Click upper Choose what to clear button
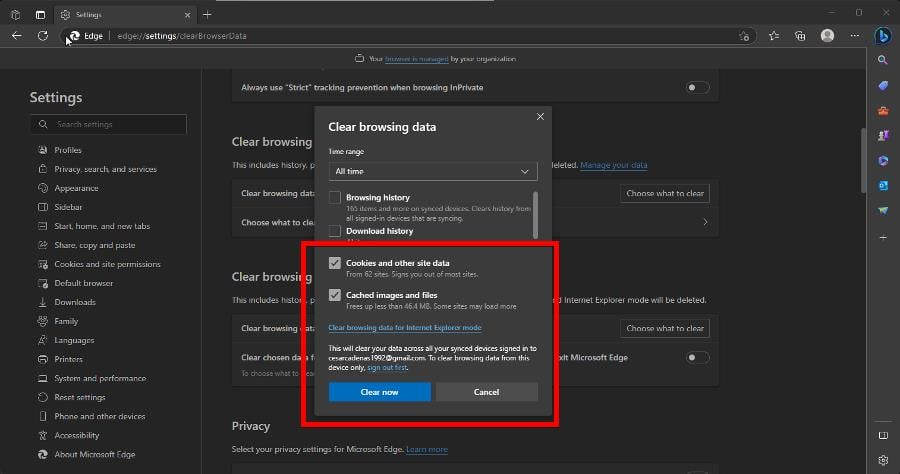900x474 pixels. click(x=665, y=193)
